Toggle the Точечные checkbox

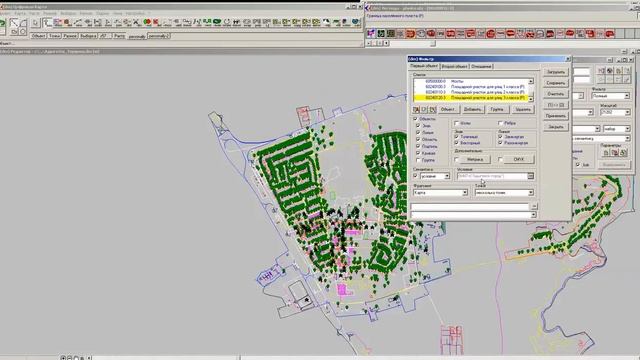pyautogui.click(x=456, y=137)
